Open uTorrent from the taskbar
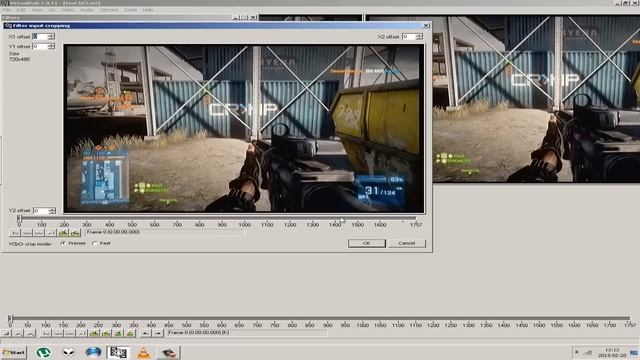 tap(43, 352)
